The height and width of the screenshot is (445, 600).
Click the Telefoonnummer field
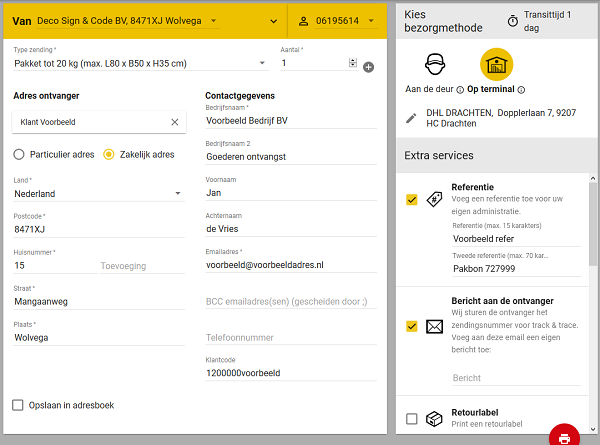[x=291, y=337]
